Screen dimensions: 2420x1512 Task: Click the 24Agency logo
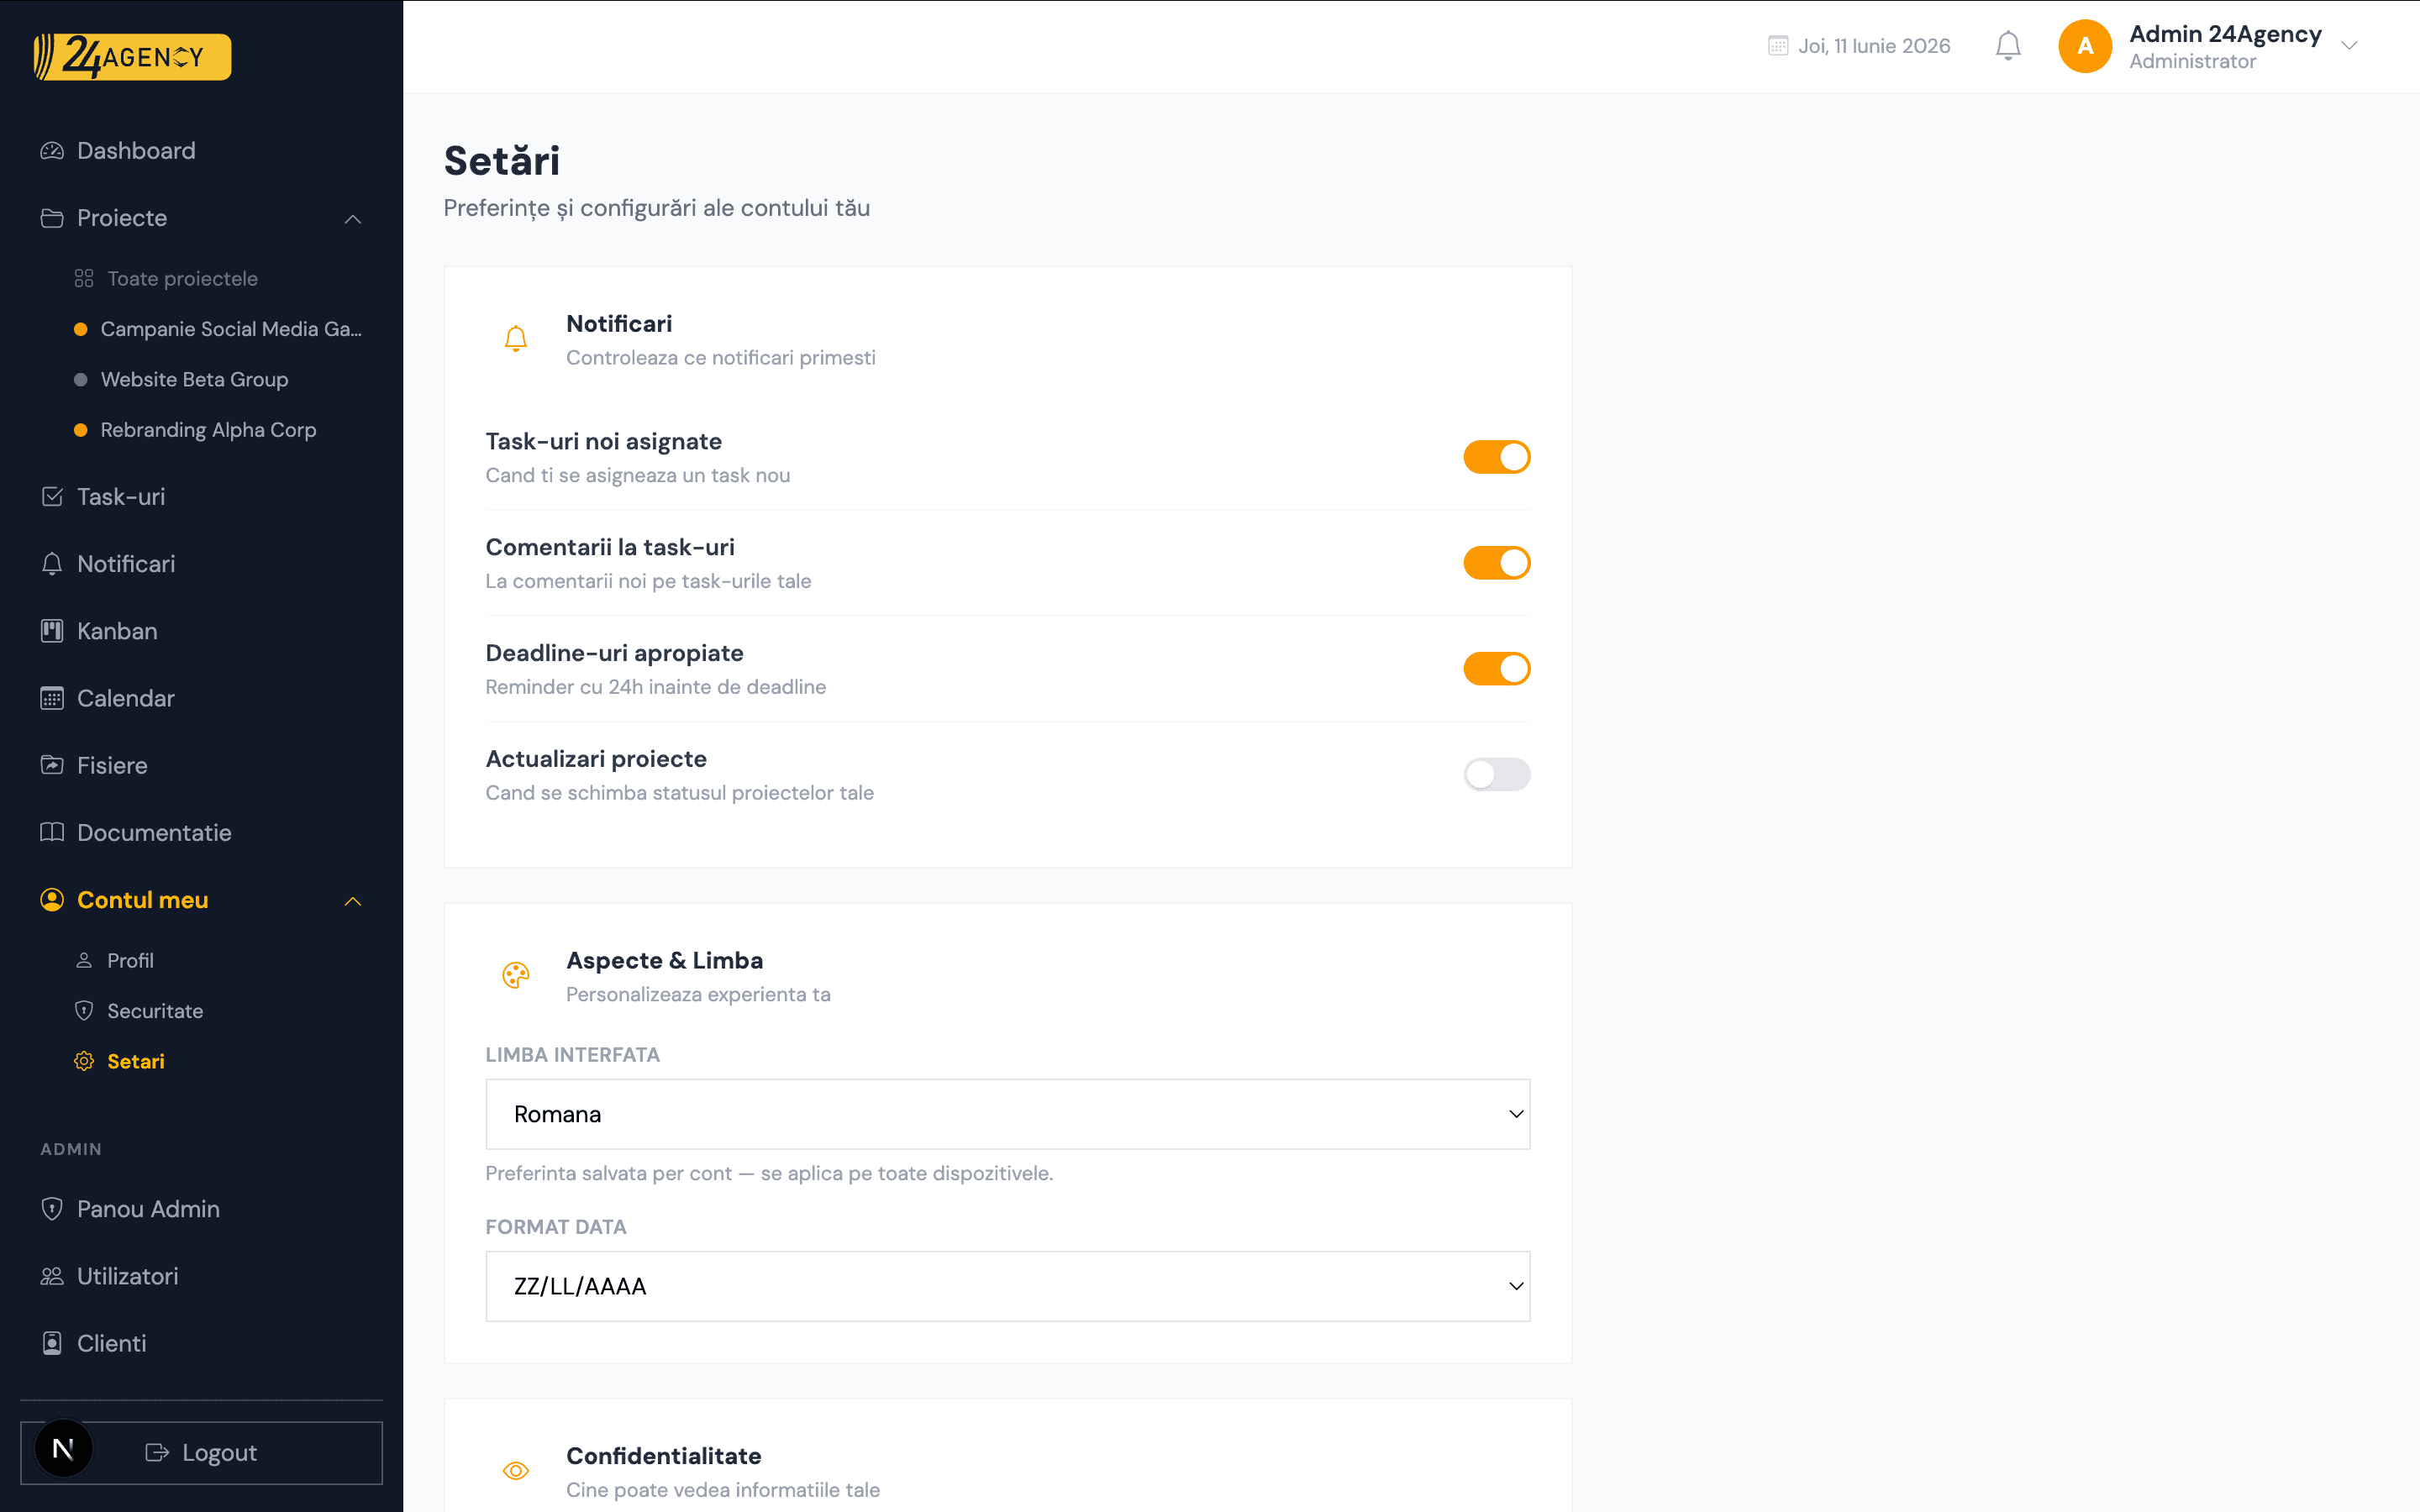click(x=132, y=57)
